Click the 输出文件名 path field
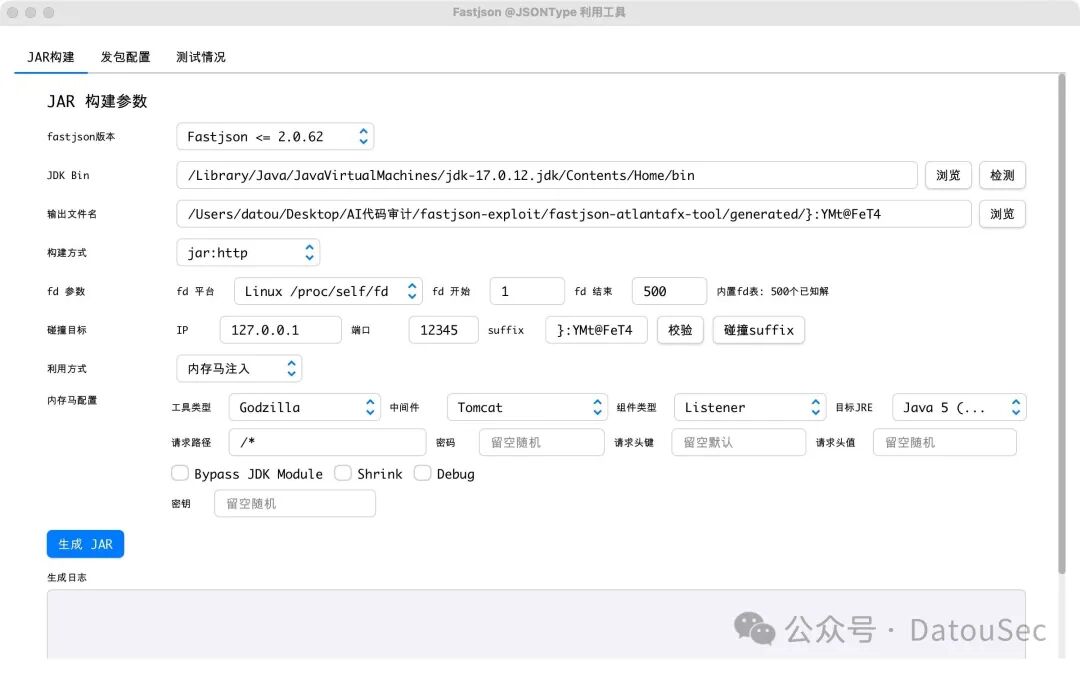The height and width of the screenshot is (673, 1080). pyautogui.click(x=574, y=214)
